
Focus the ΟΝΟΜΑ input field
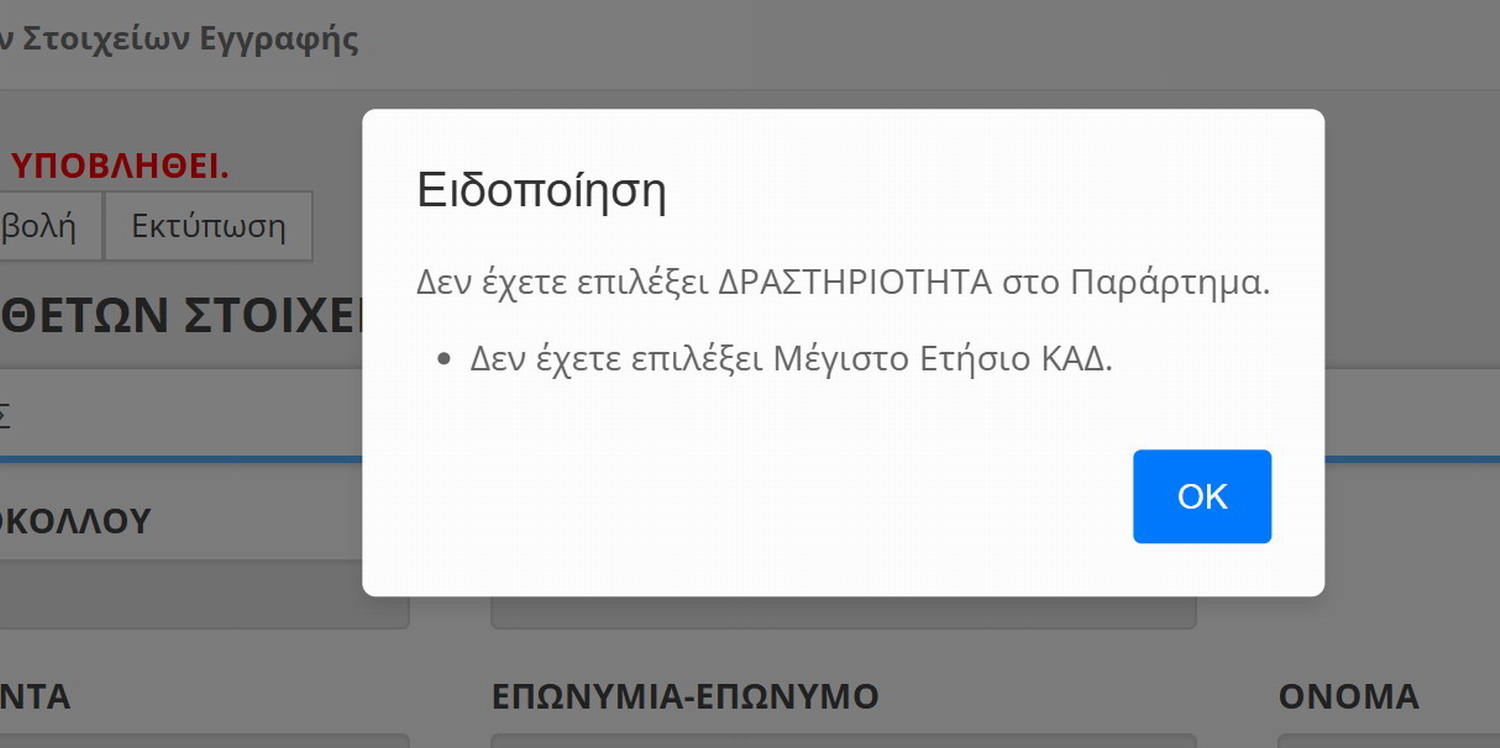(x=1388, y=741)
